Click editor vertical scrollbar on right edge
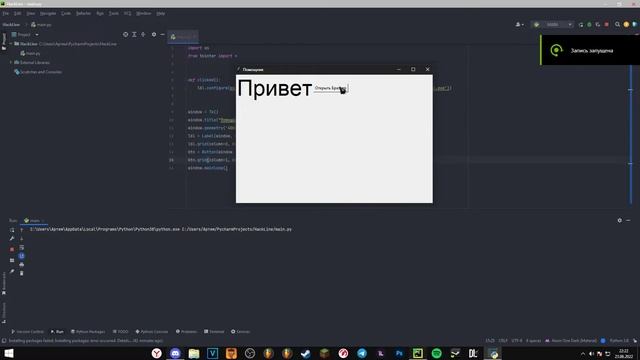 631,135
